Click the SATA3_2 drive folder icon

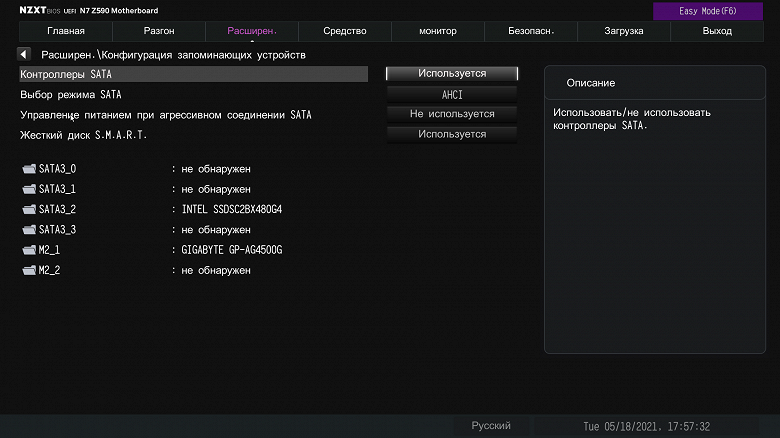28,210
